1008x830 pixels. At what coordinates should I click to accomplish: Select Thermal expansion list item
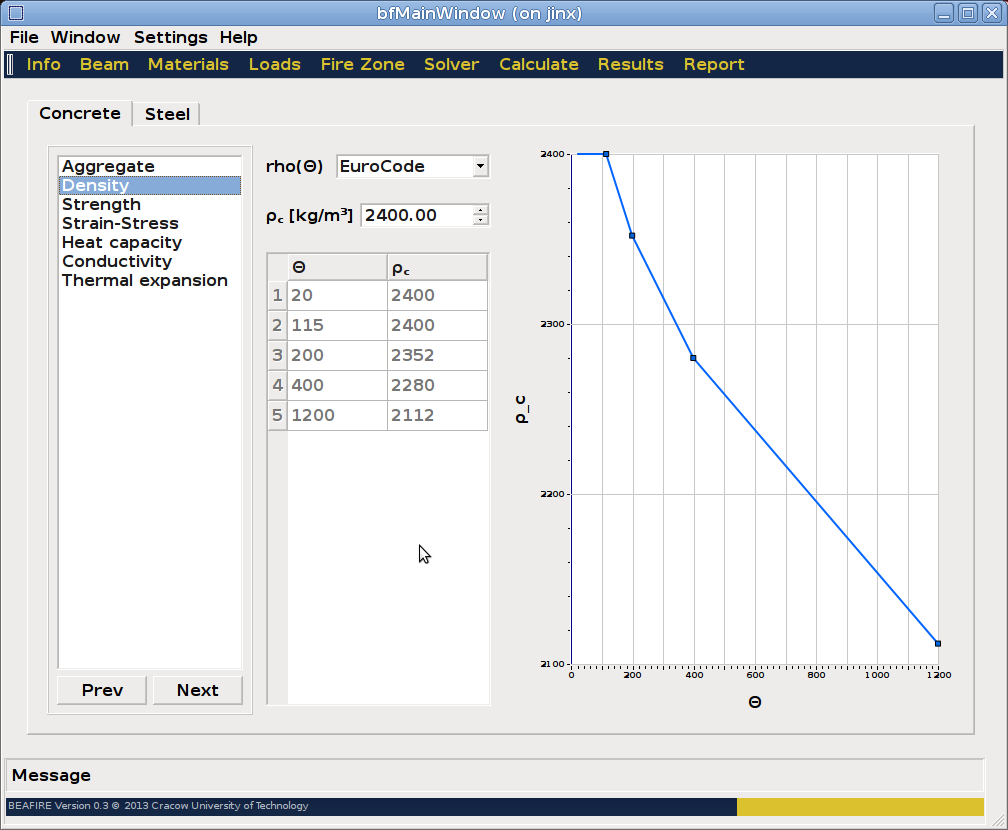(x=144, y=280)
